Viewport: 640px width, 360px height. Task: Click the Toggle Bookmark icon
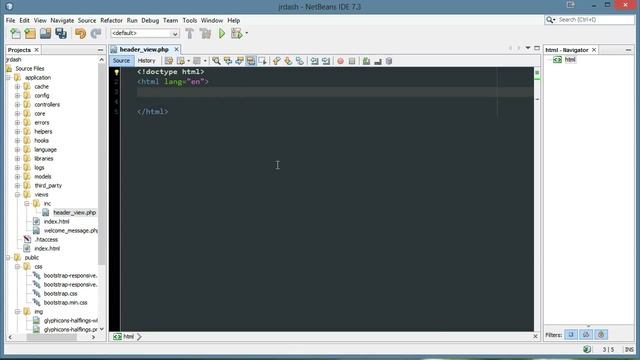[x=300, y=61]
